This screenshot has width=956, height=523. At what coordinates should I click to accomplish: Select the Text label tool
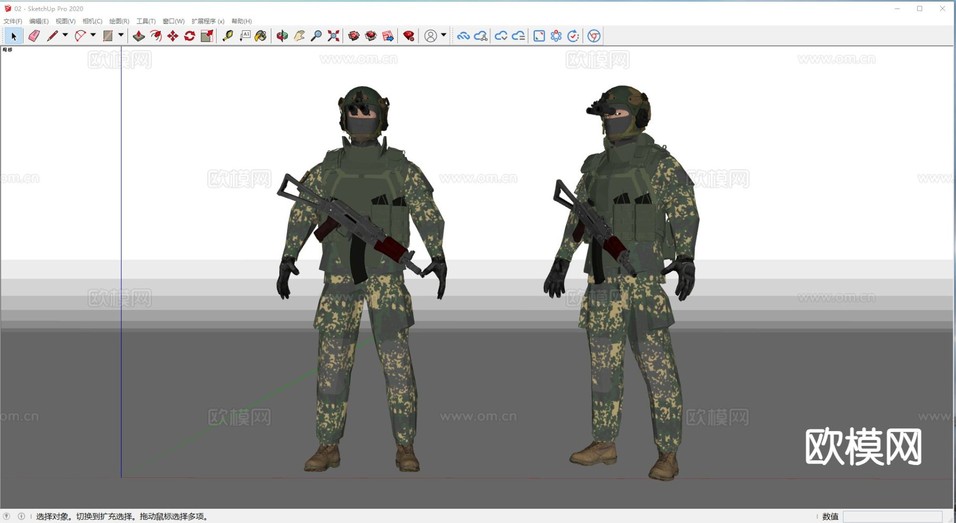coord(244,36)
